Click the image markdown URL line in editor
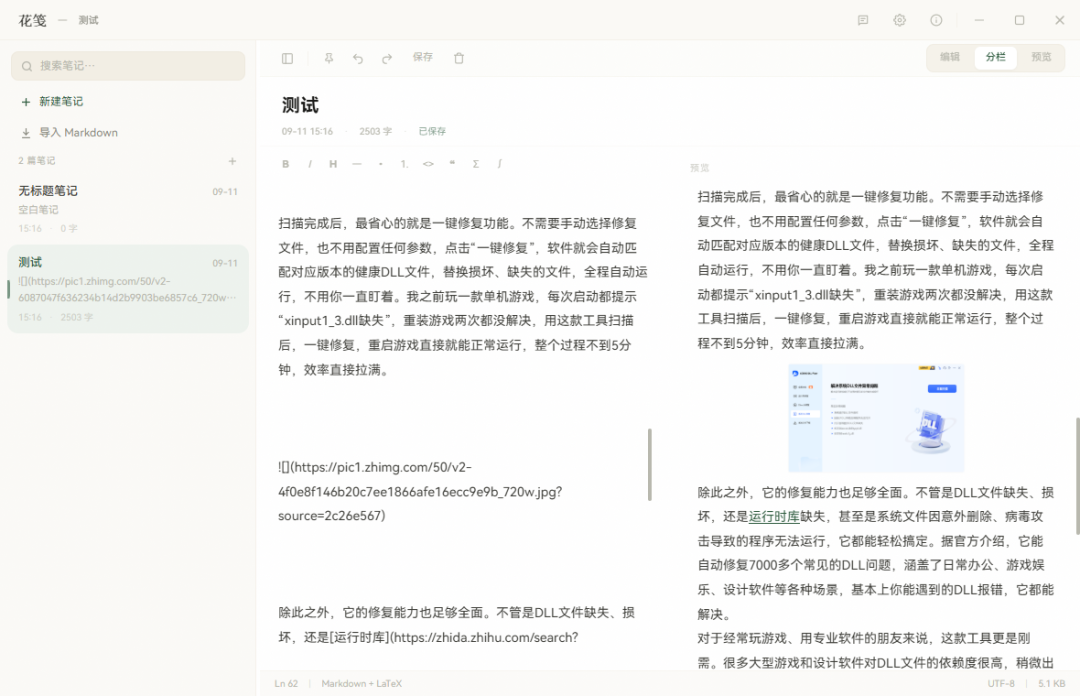The image size is (1080, 696). 420,491
